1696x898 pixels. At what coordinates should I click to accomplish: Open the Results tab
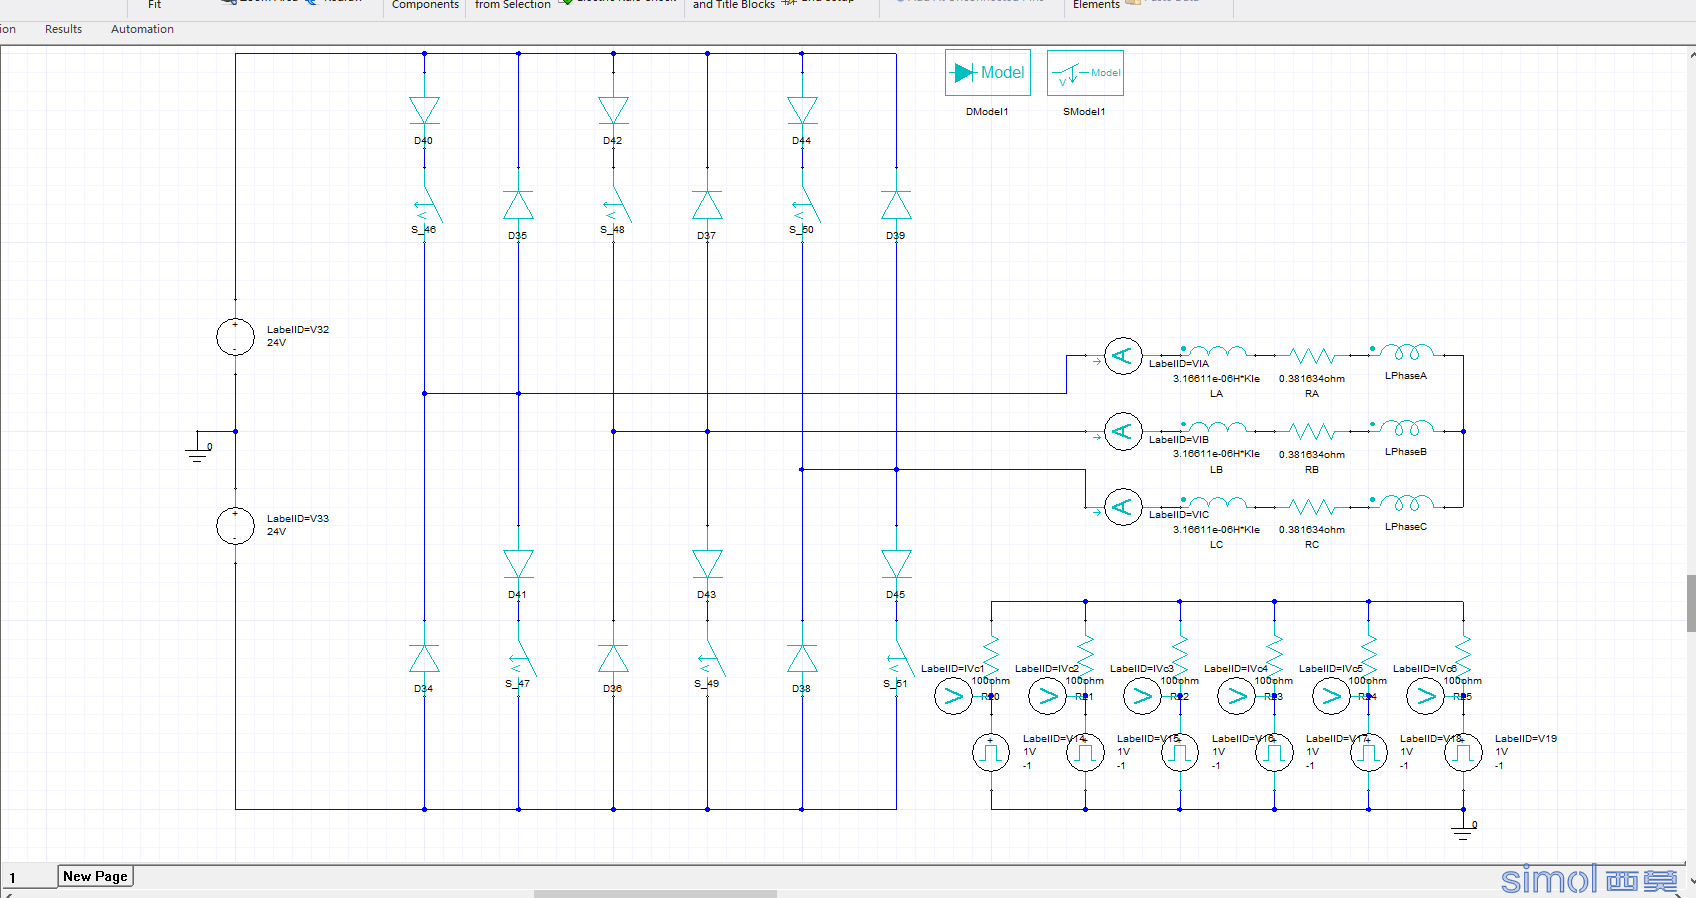coord(63,29)
